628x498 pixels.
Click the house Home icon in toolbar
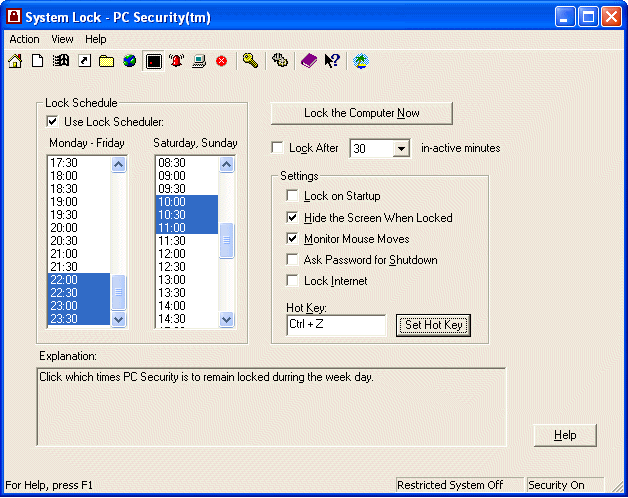[15, 61]
